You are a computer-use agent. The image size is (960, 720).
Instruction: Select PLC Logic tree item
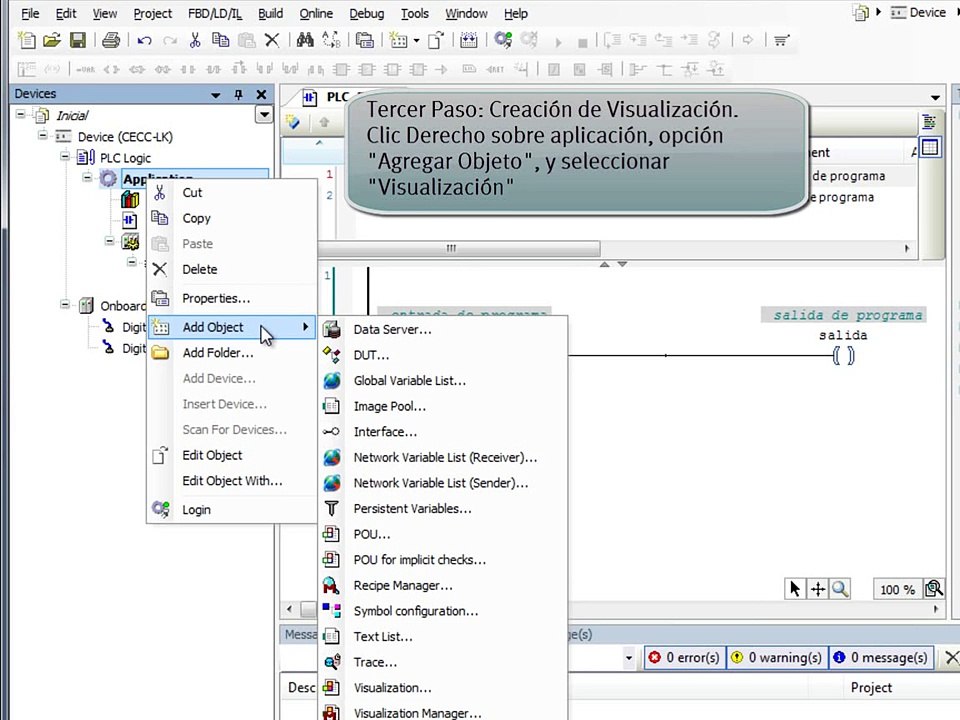[126, 157]
